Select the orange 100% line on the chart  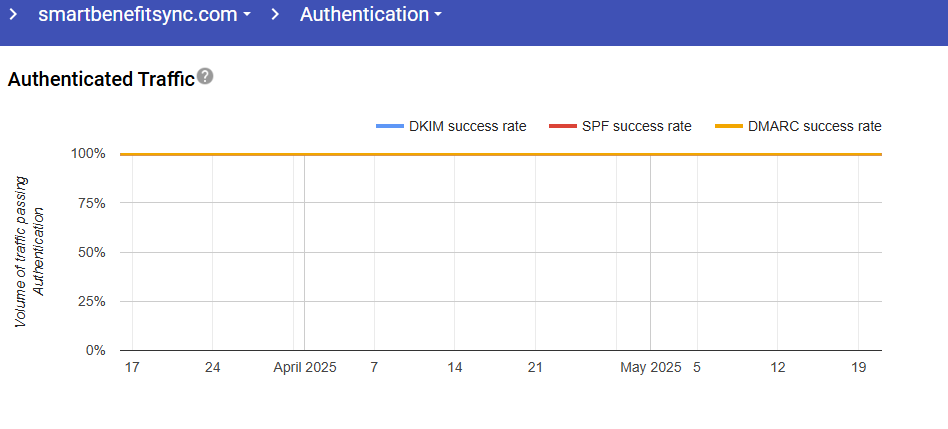(500, 154)
